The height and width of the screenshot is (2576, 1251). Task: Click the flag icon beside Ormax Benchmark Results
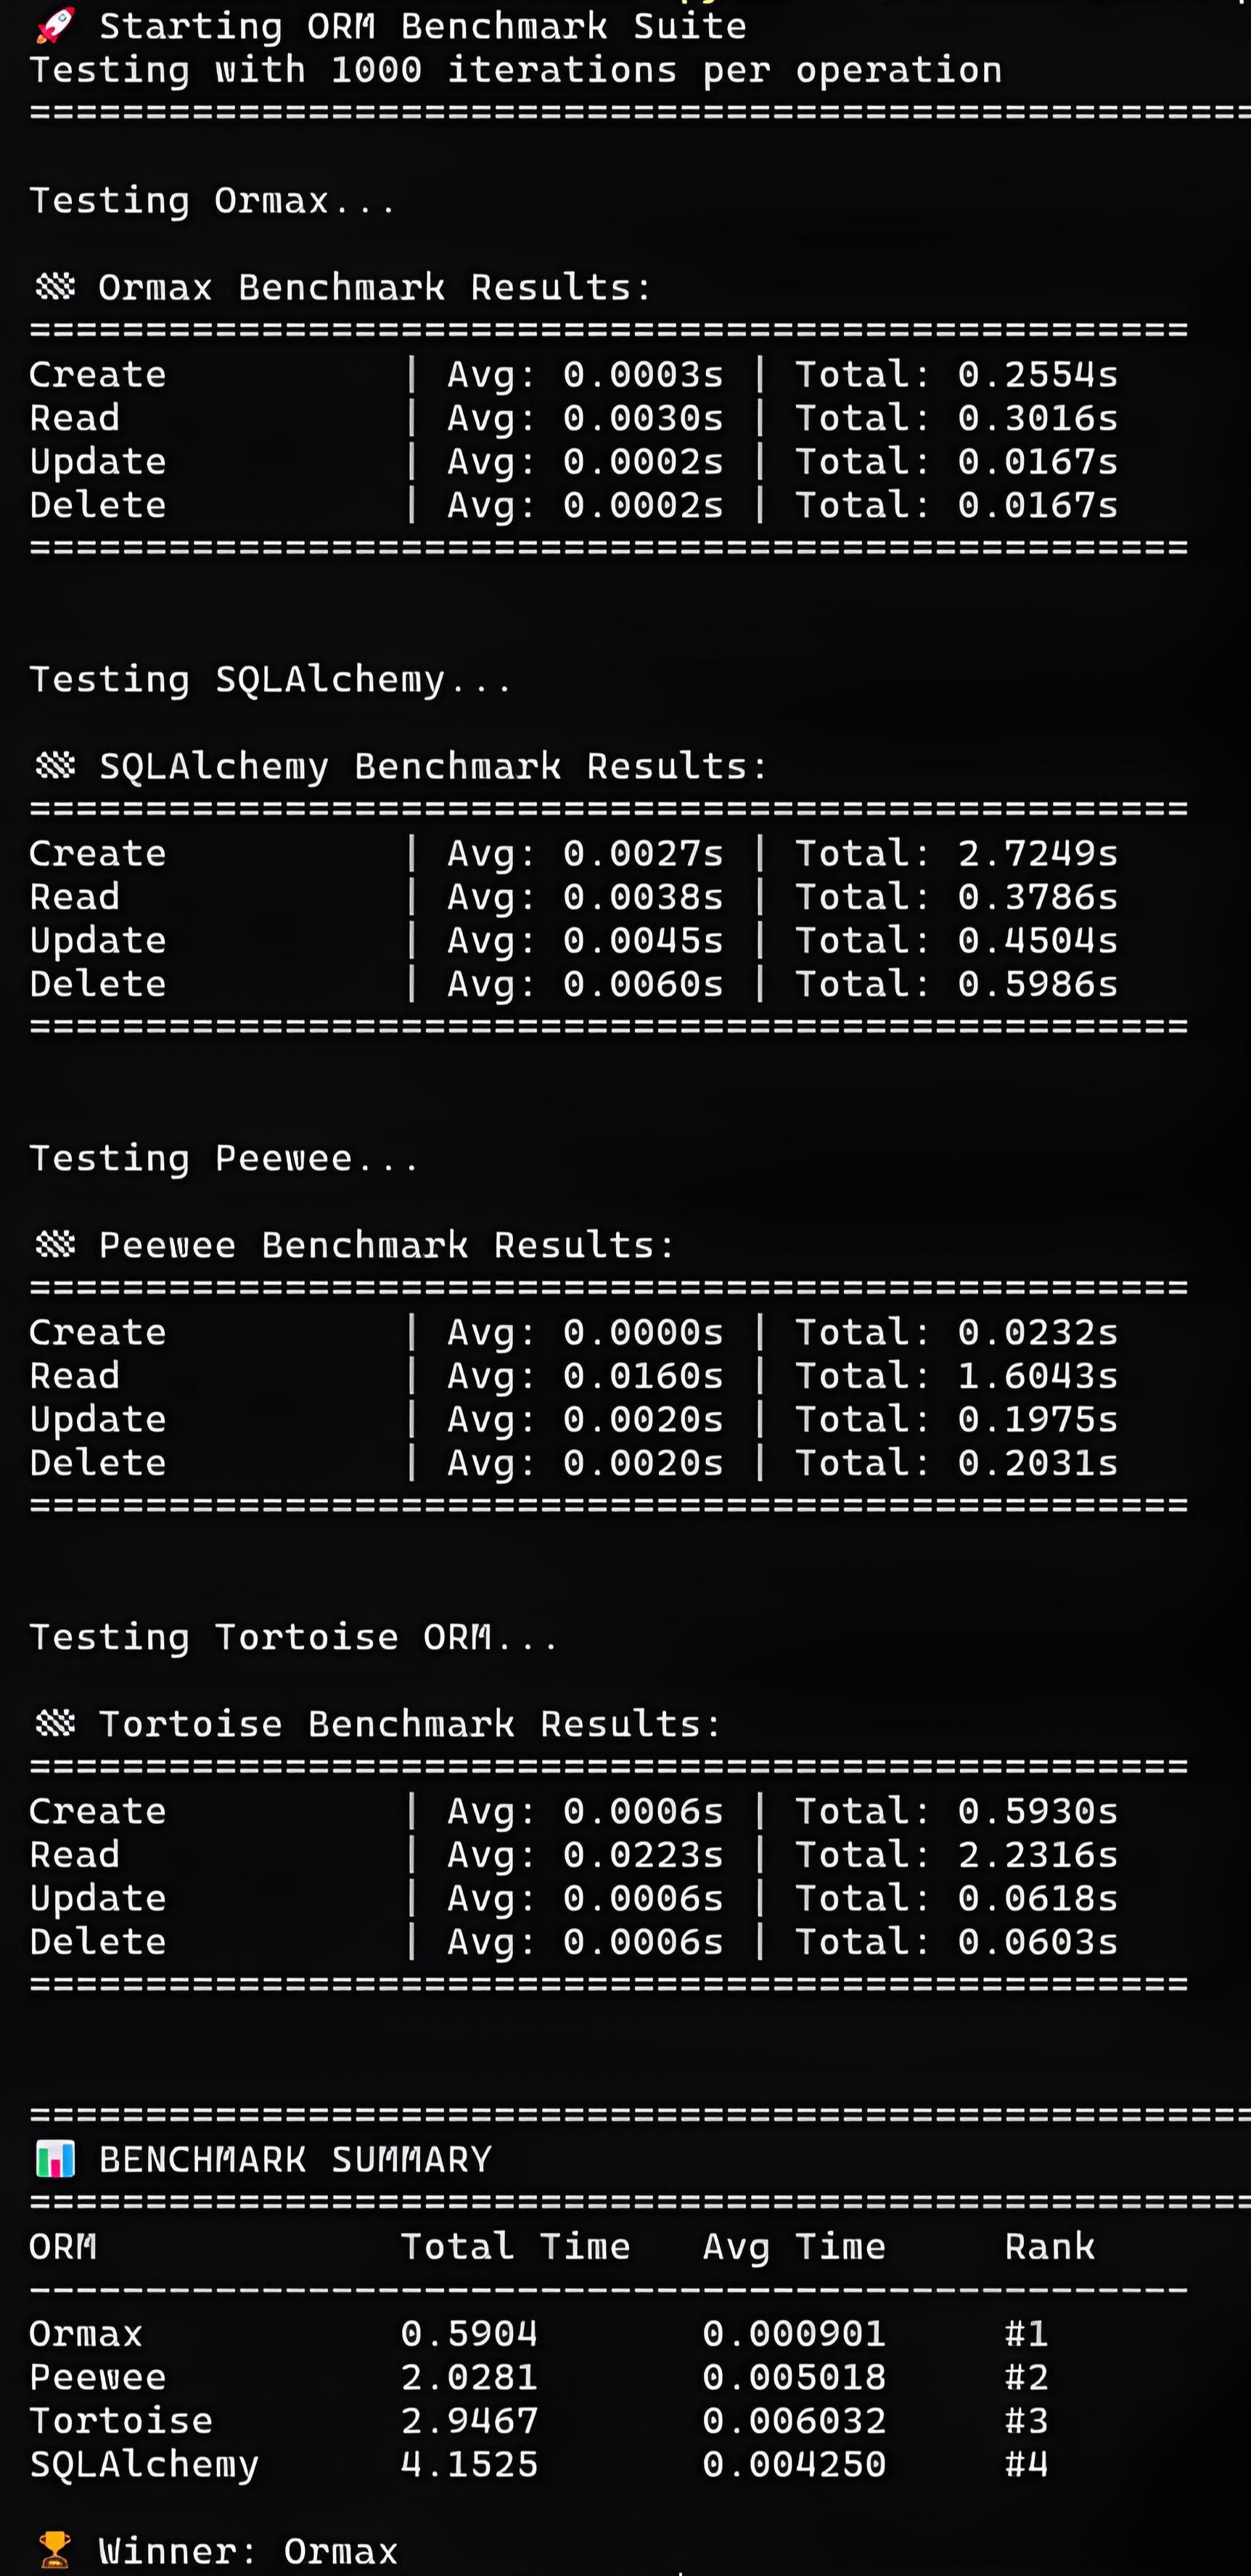55,288
